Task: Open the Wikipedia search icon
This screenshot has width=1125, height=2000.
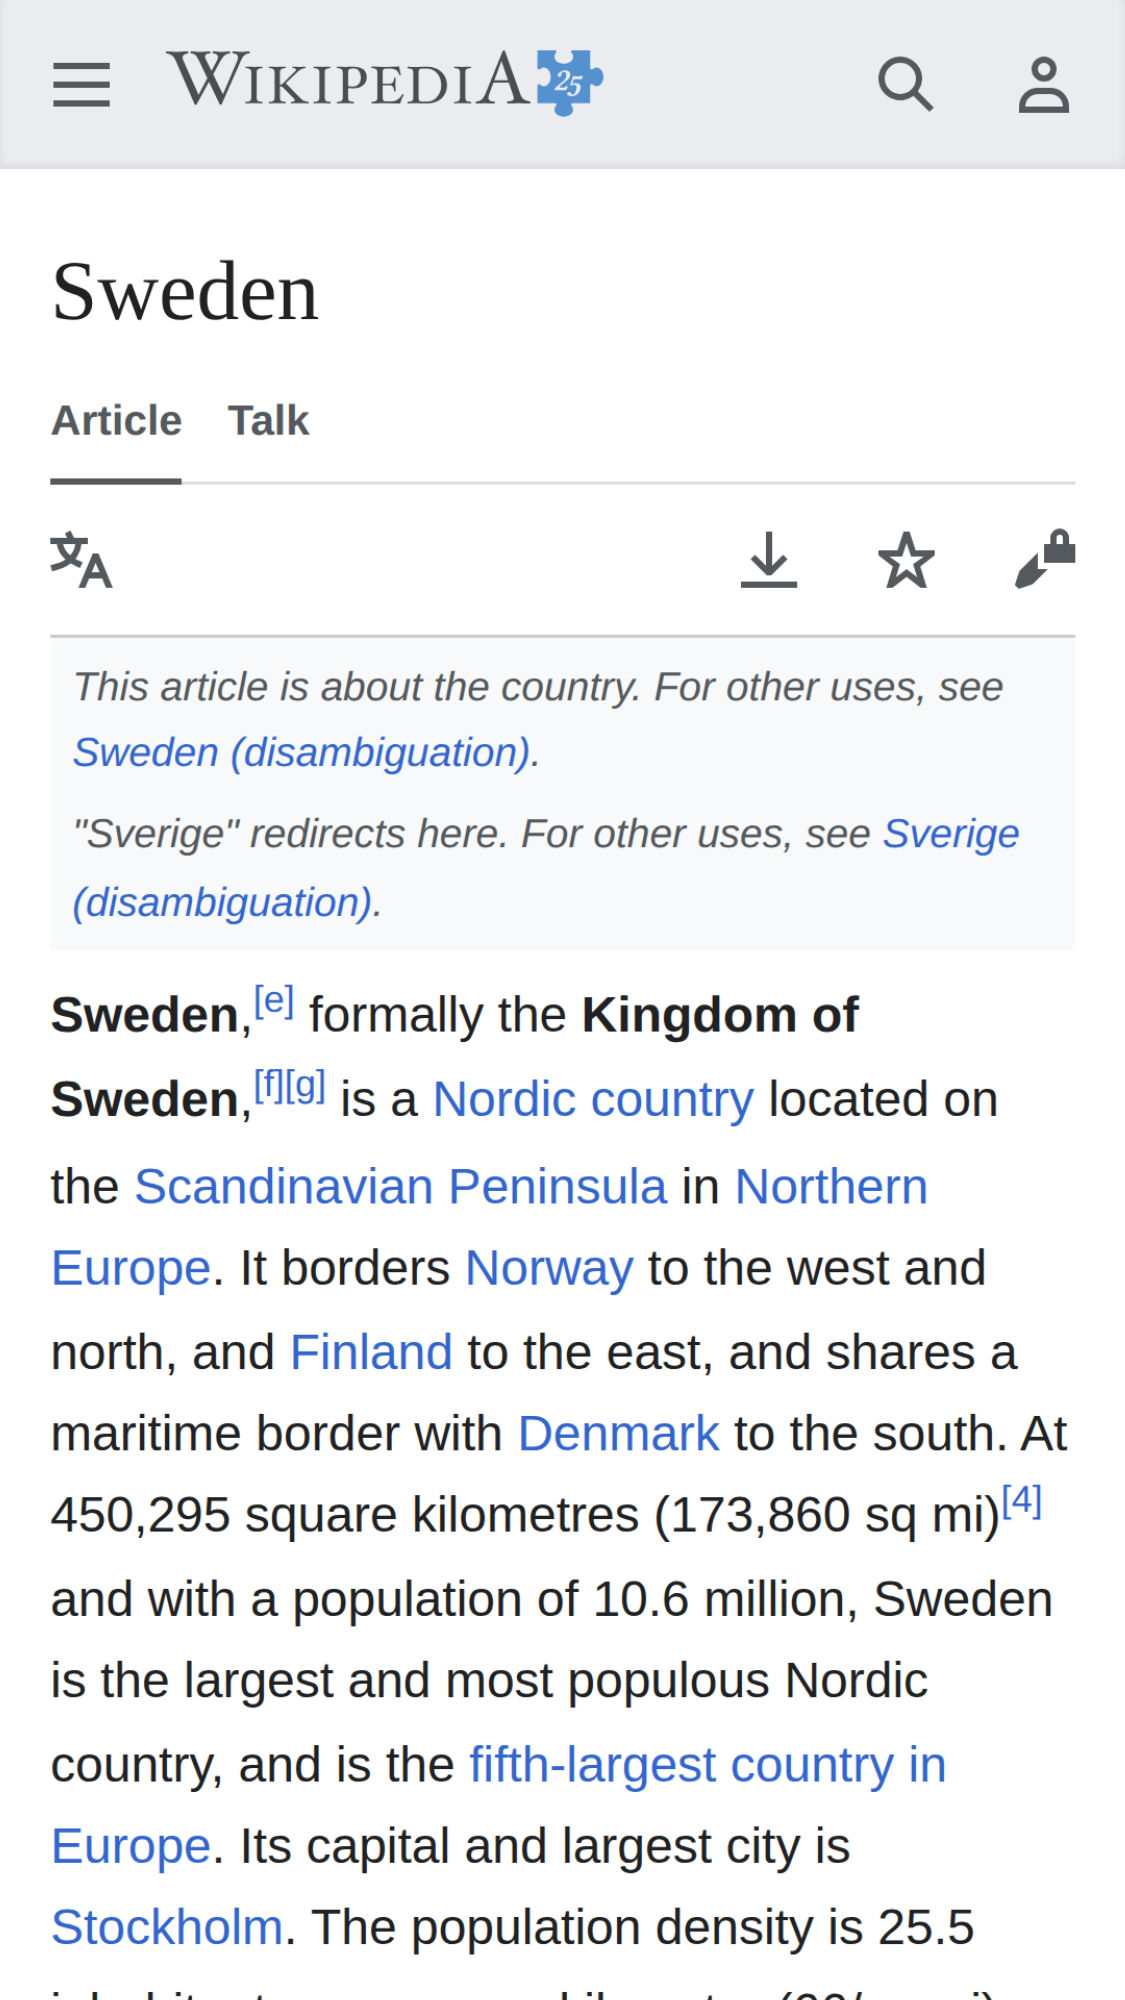Action: (x=906, y=84)
